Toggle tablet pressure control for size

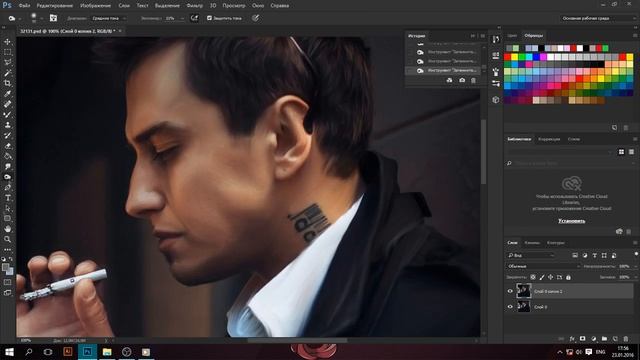pyautogui.click(x=256, y=18)
